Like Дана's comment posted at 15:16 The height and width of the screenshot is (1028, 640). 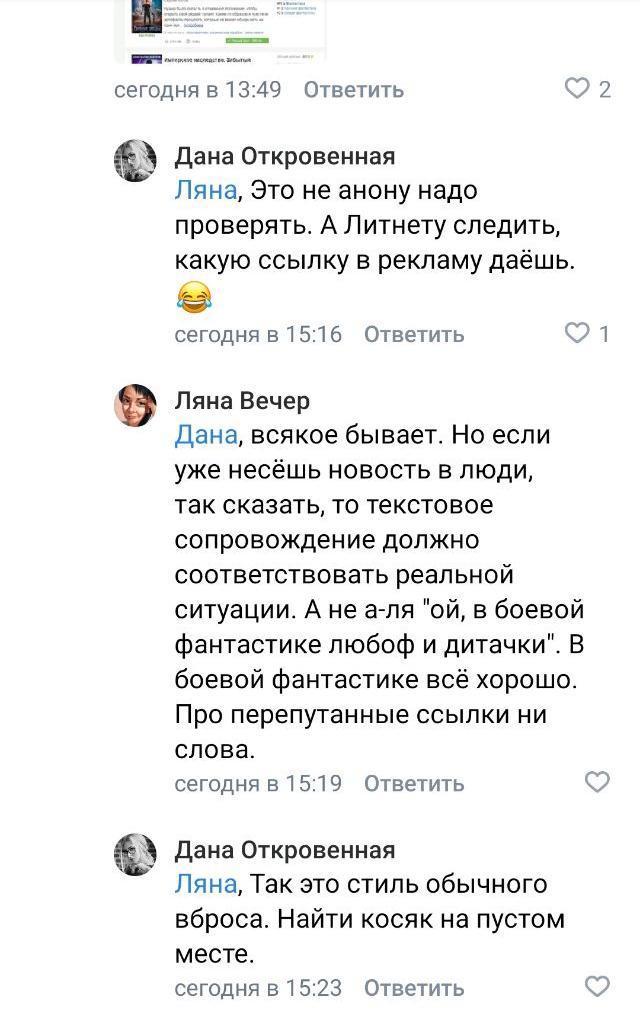[x=578, y=333]
